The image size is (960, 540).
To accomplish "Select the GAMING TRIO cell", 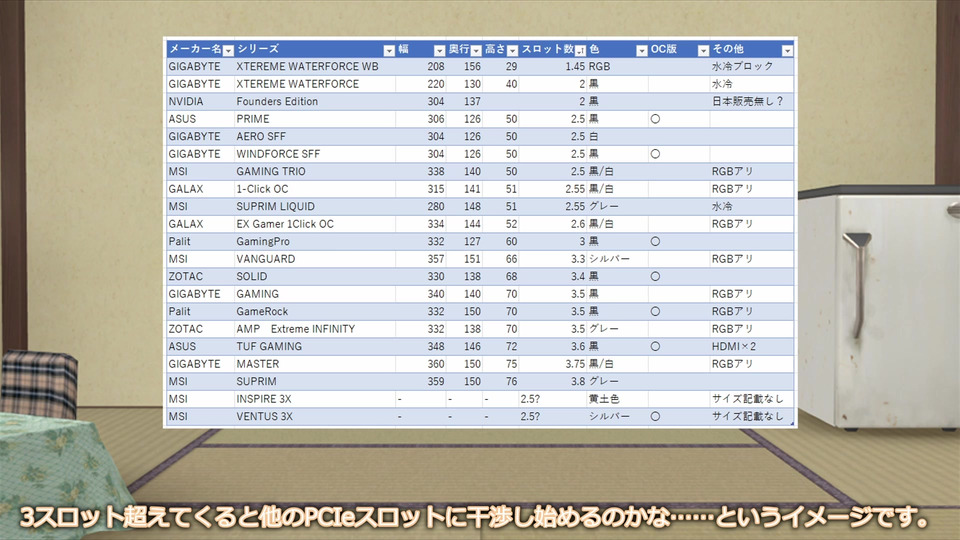I will (315, 171).
